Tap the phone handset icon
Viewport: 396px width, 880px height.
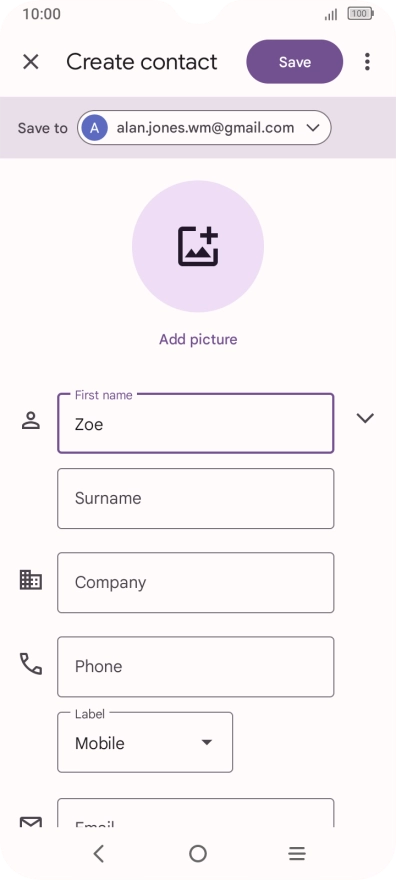(31, 663)
